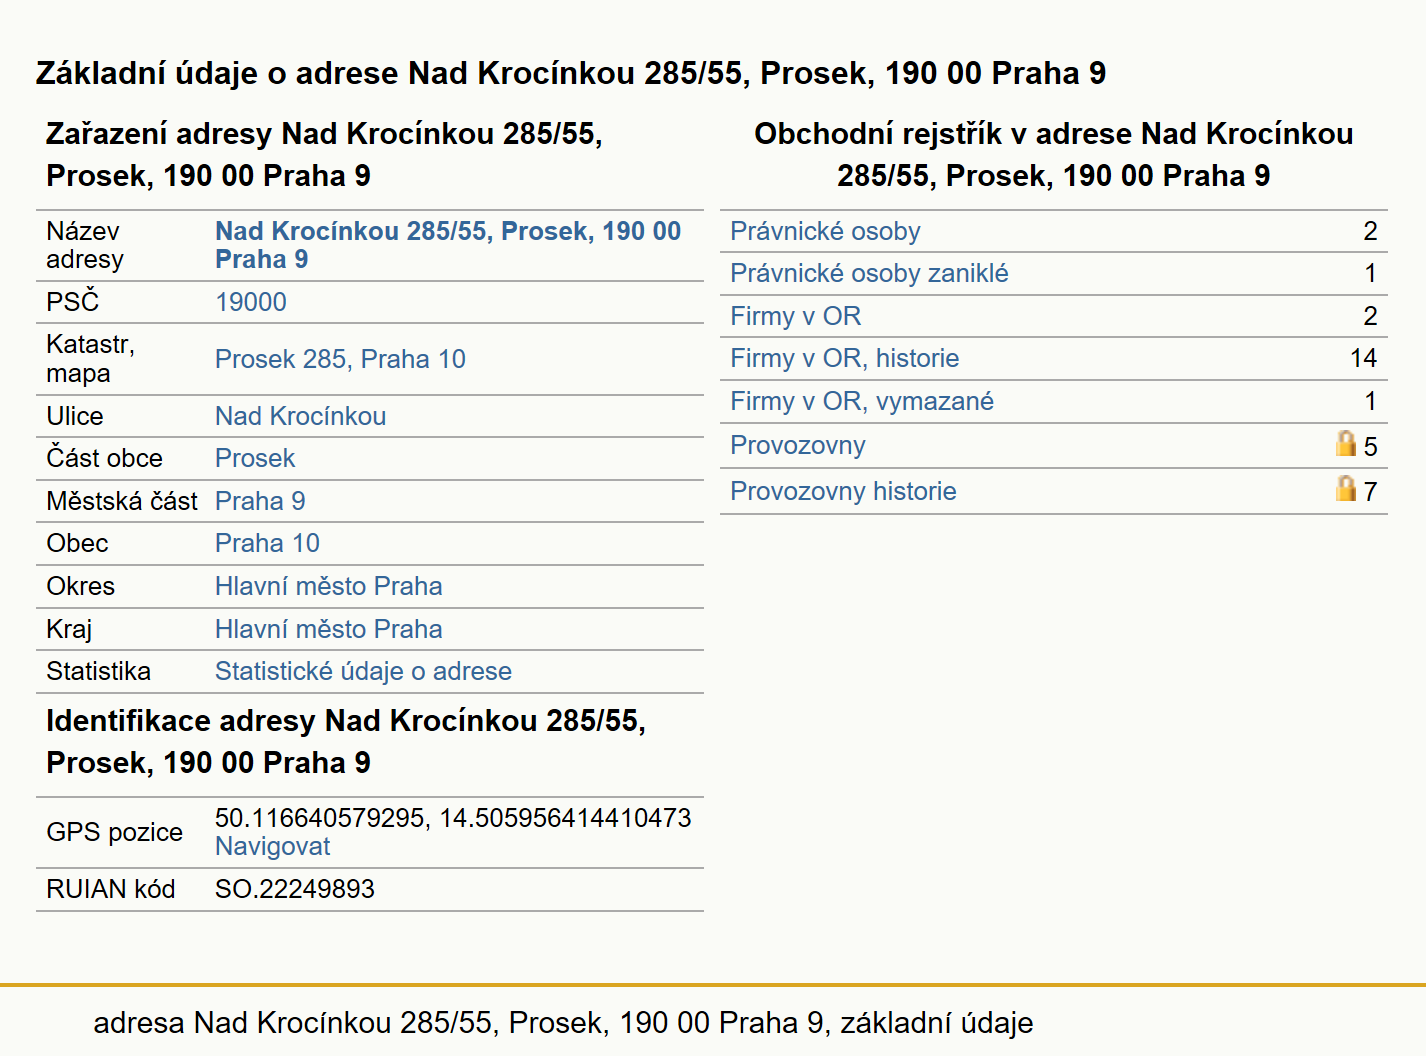
Task: Open the Firmy v OR link
Action: click(x=795, y=316)
